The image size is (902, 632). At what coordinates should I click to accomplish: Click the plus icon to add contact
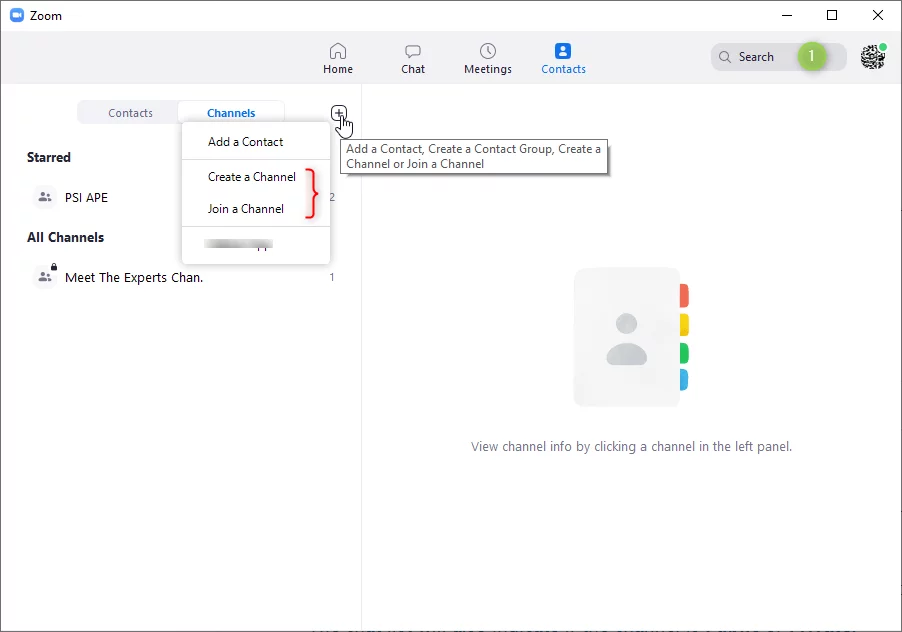coord(339,113)
